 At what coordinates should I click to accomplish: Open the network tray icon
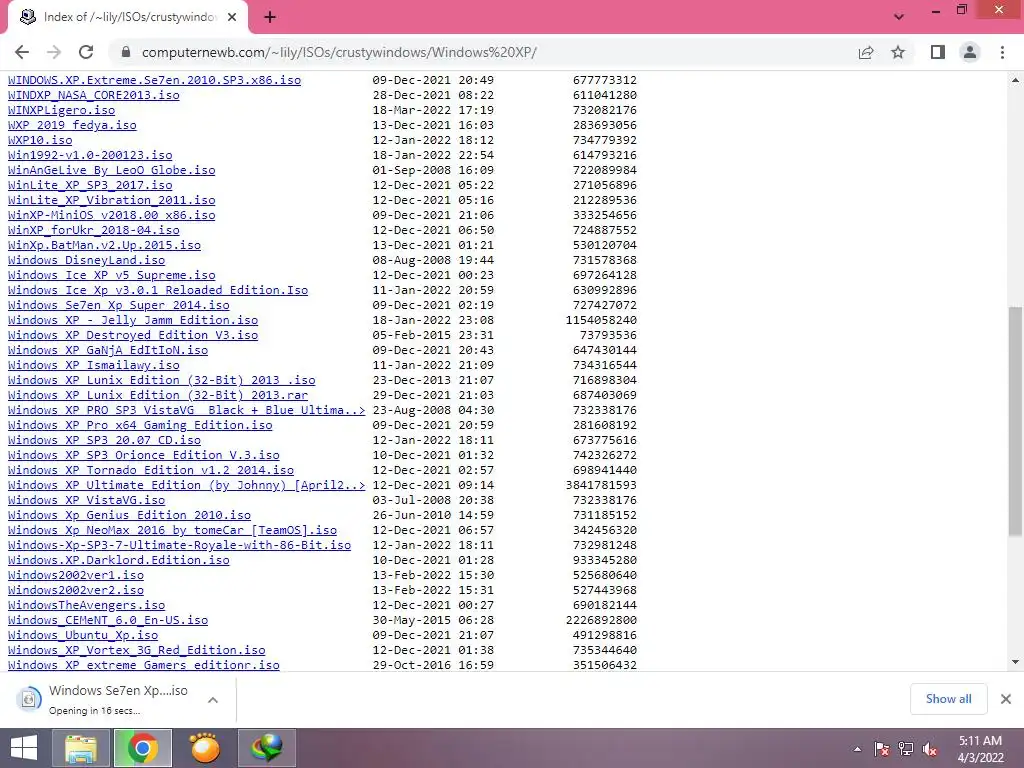[x=906, y=749]
